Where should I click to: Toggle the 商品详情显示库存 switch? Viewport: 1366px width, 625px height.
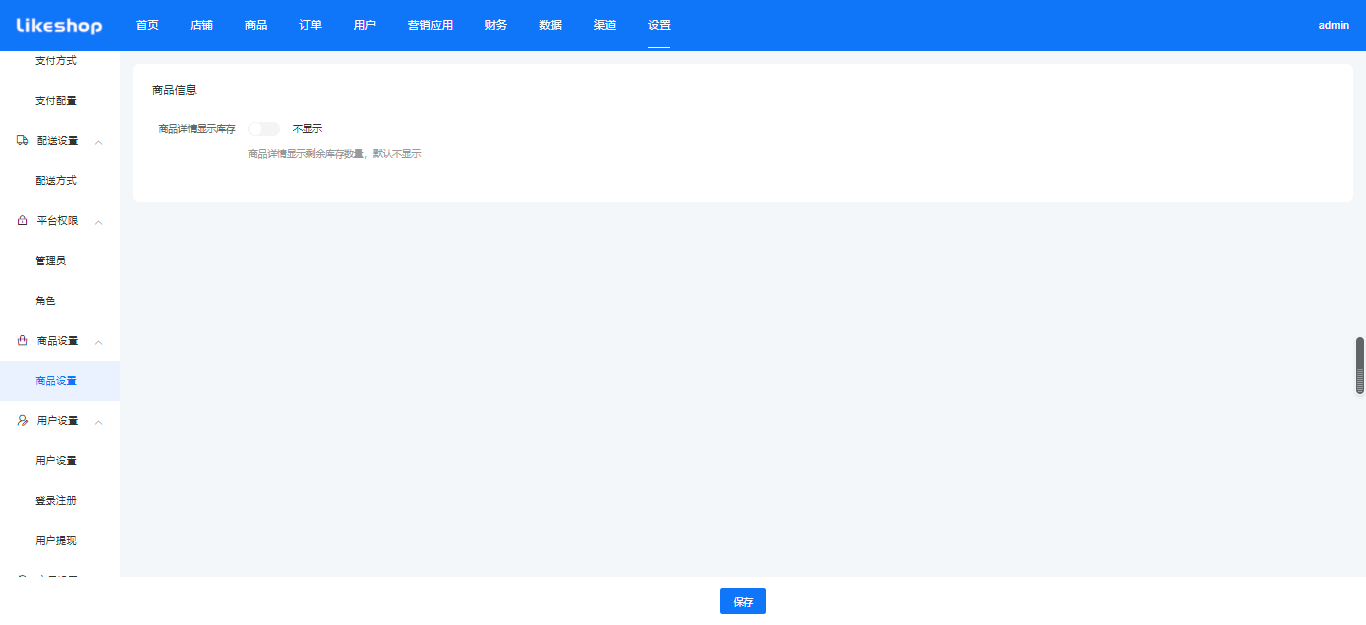click(x=264, y=129)
